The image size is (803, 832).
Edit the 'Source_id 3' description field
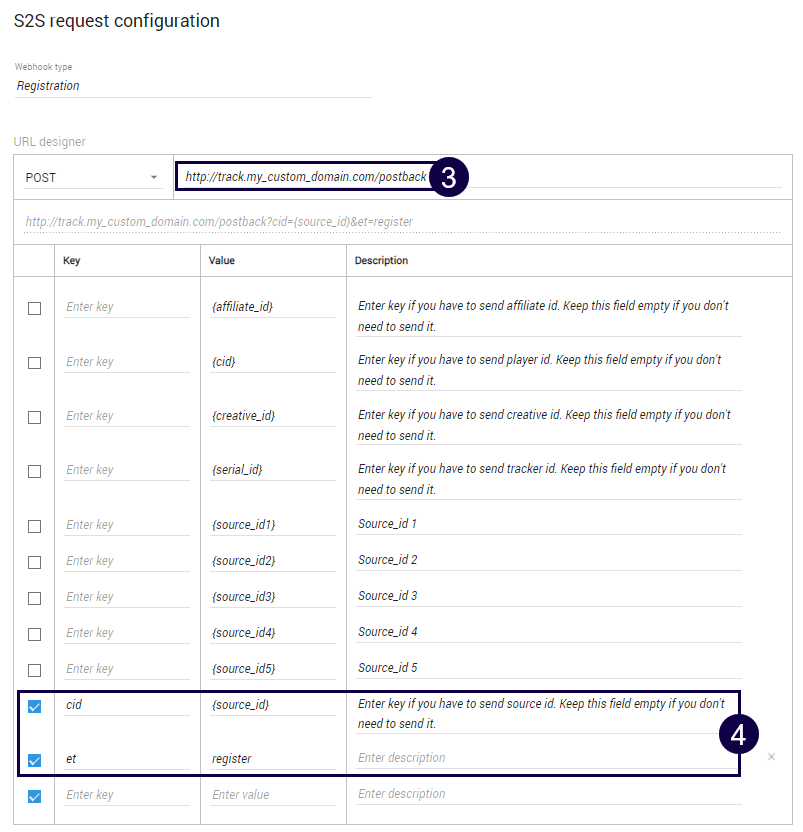click(x=548, y=596)
